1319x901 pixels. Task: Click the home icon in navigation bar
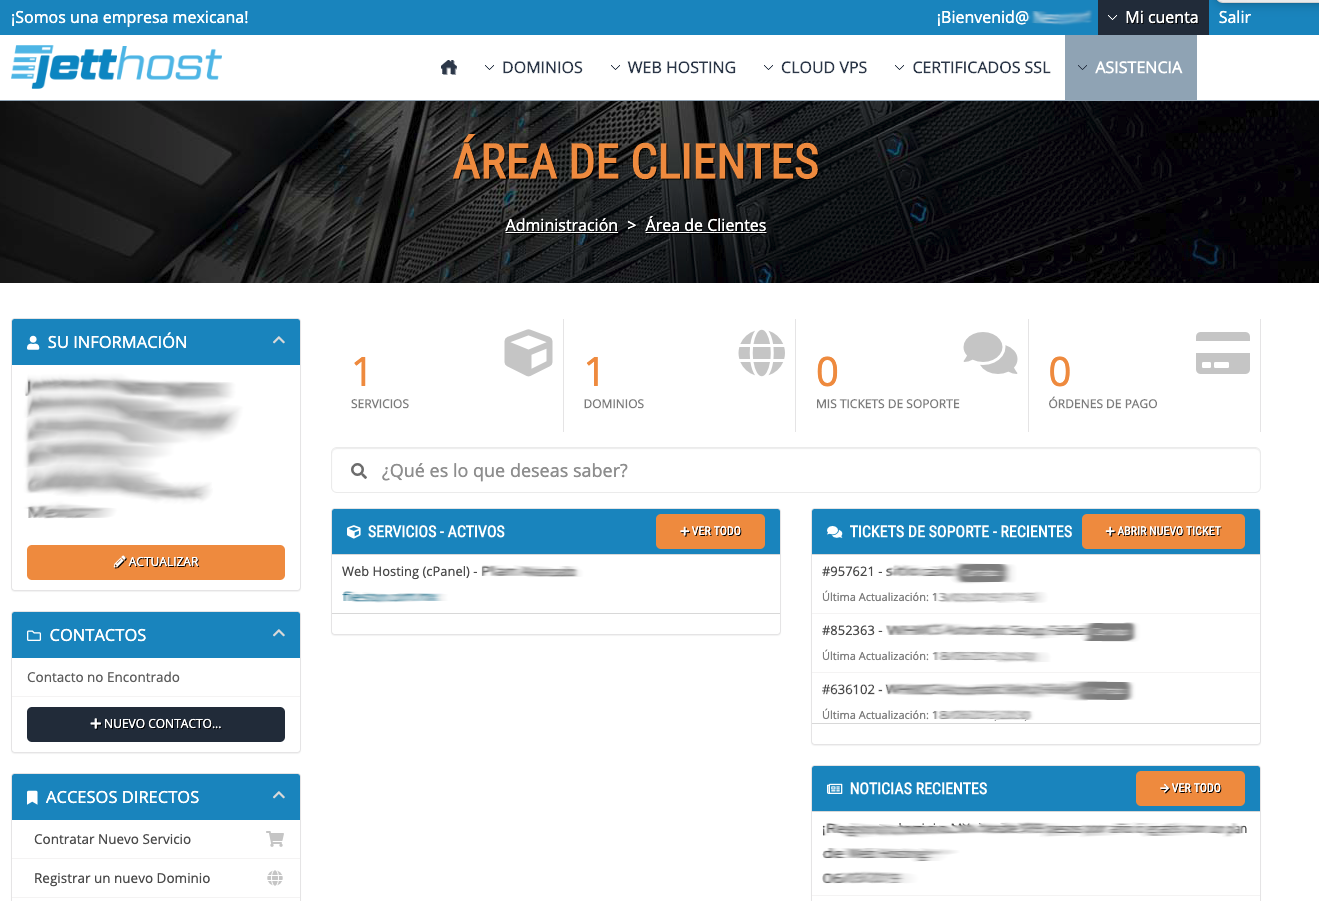click(449, 67)
